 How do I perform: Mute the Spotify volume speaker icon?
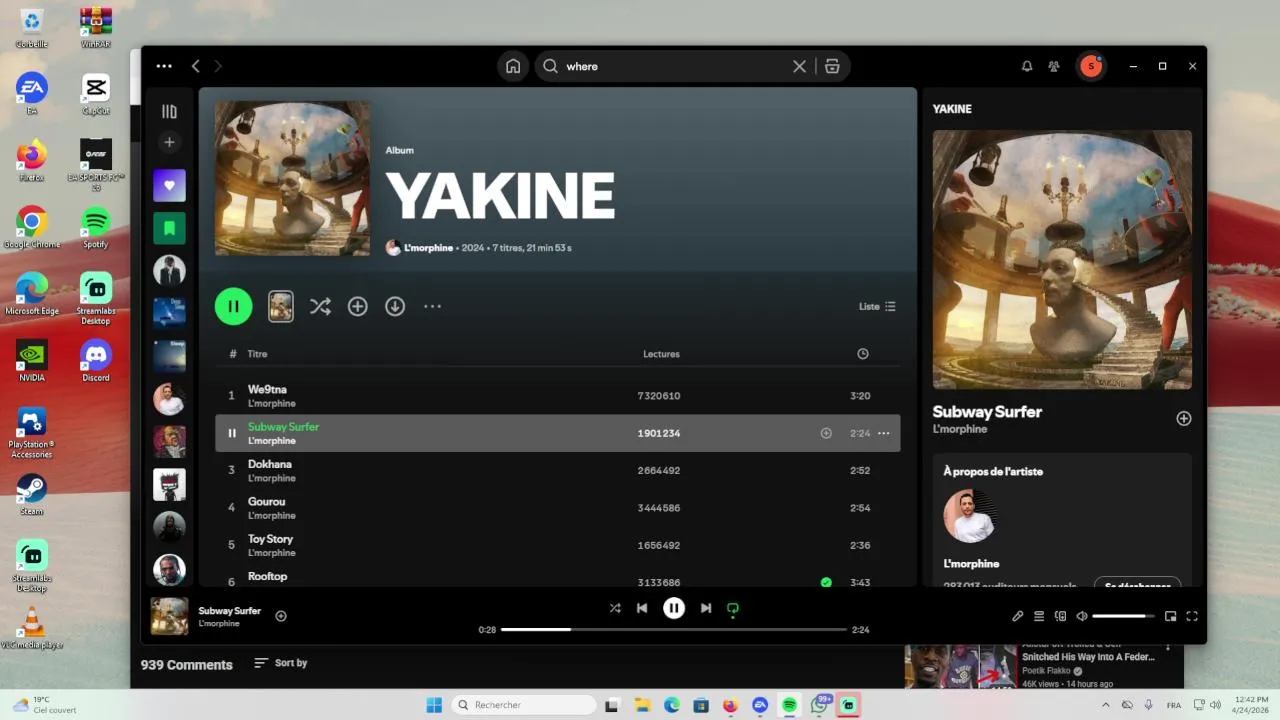click(1082, 616)
